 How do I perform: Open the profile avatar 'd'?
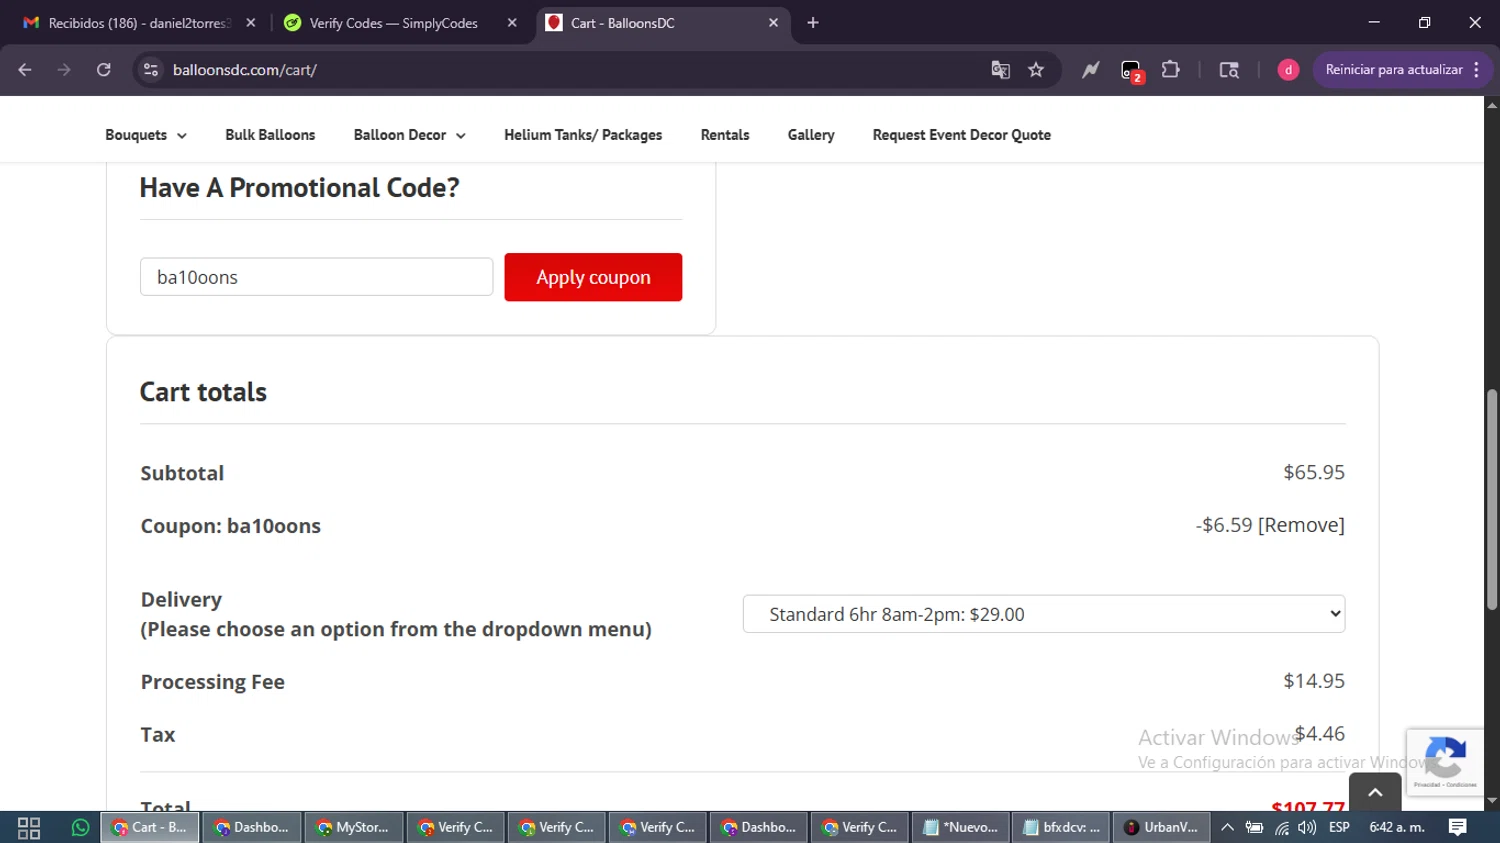pos(1288,70)
